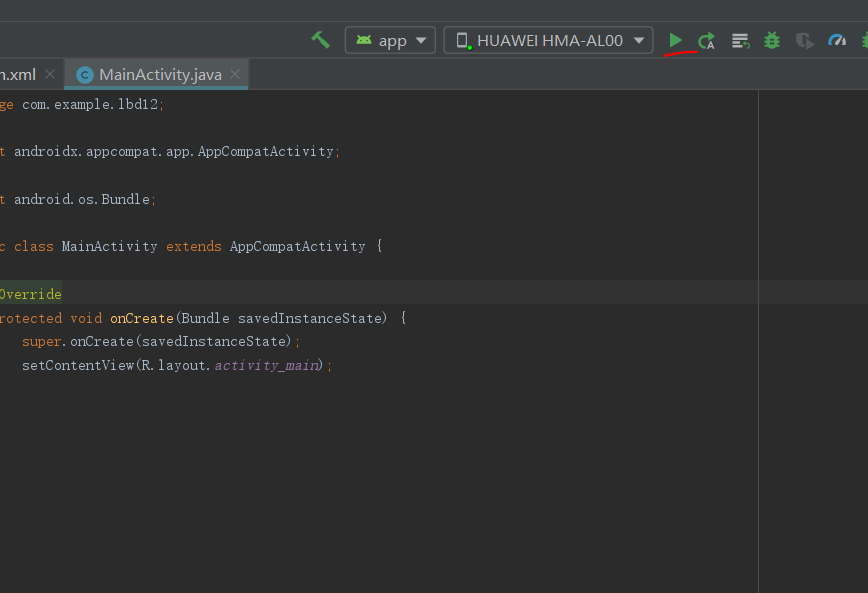The height and width of the screenshot is (593, 868).
Task: Click the Run with Coverage icon
Action: coord(805,41)
